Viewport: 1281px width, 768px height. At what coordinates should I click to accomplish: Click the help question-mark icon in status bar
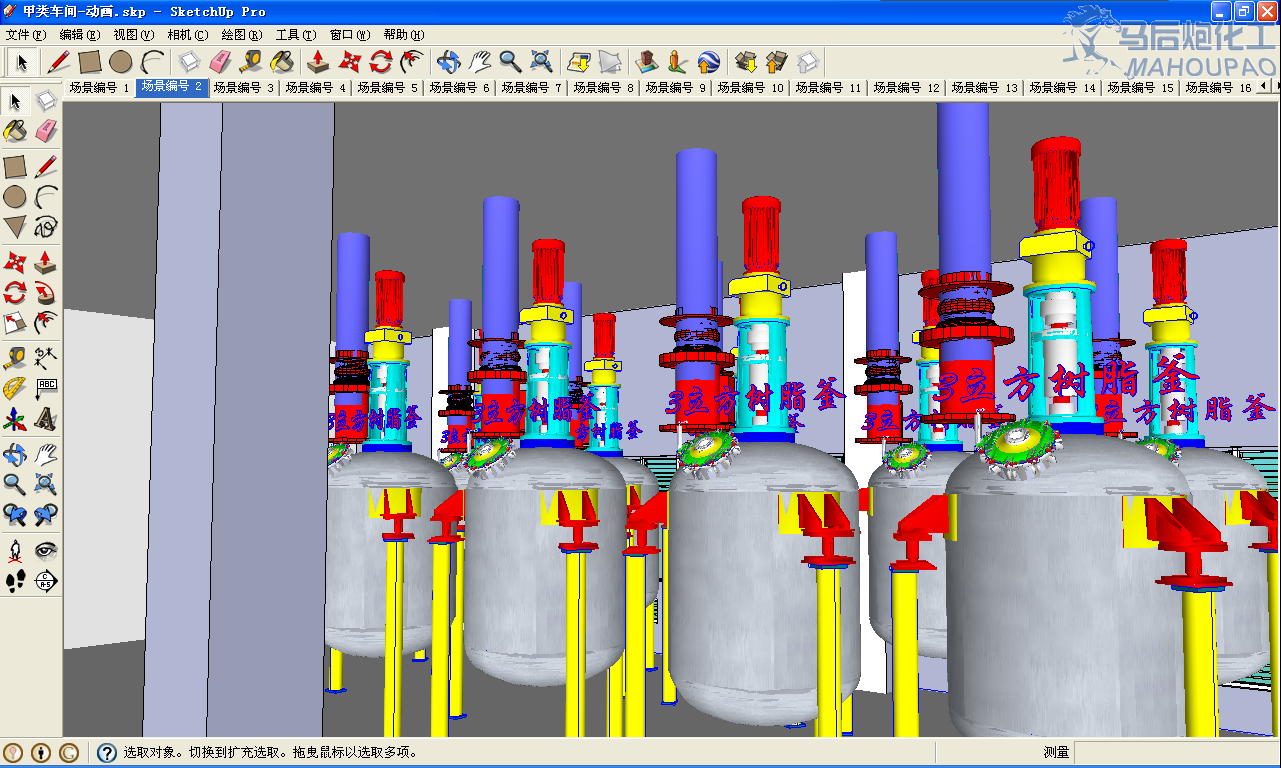[x=107, y=753]
